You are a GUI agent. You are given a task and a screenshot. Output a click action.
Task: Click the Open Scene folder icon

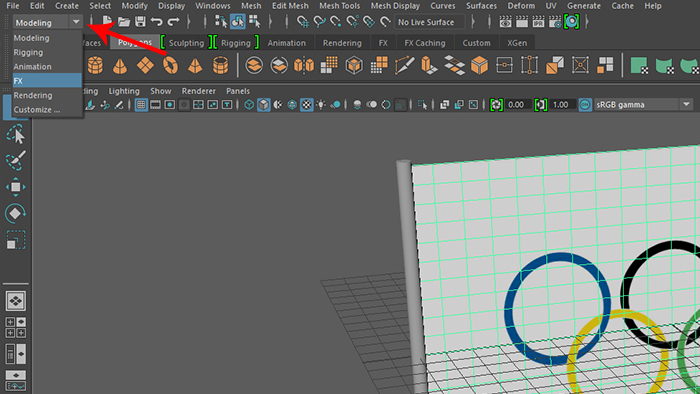point(124,21)
